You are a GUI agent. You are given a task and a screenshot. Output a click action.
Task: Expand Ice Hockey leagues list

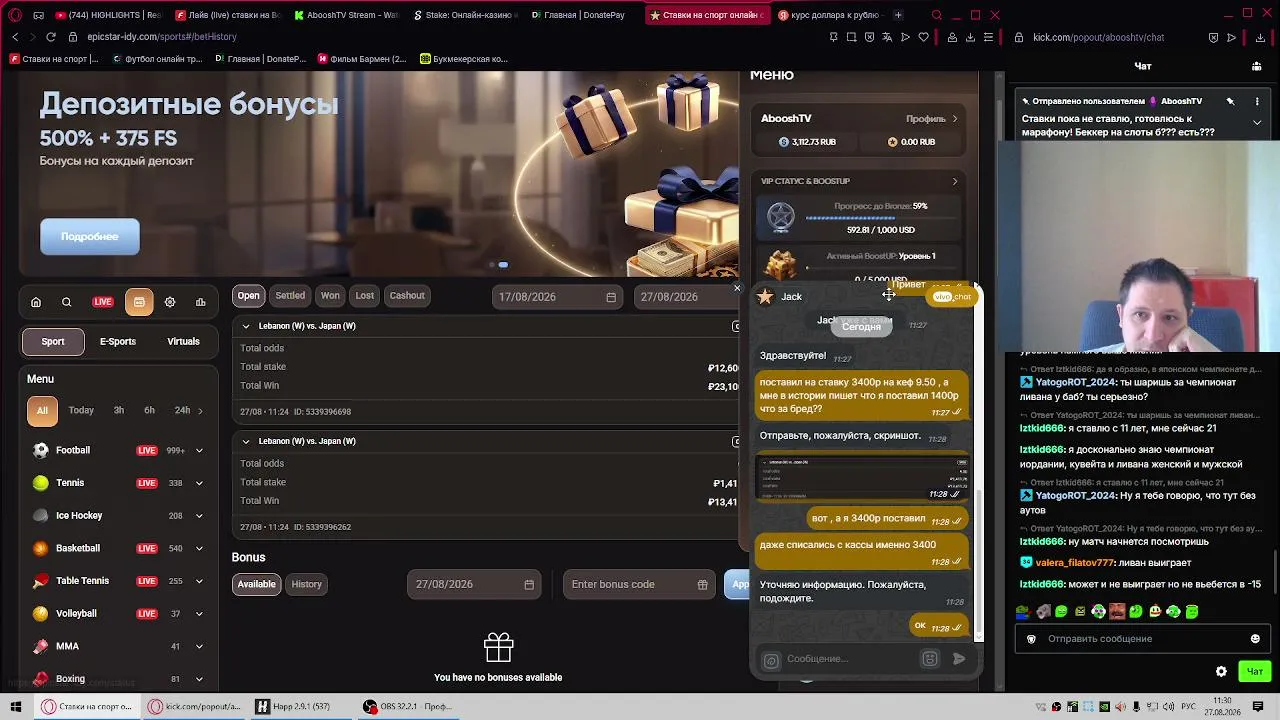pos(199,516)
